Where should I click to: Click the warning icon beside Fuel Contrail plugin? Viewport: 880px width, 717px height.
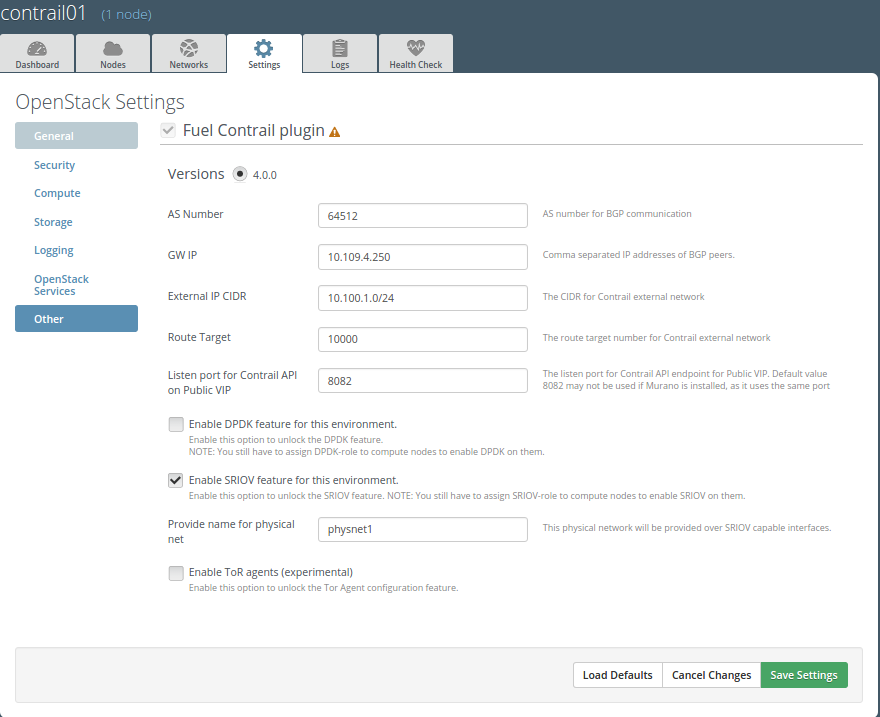pos(334,132)
